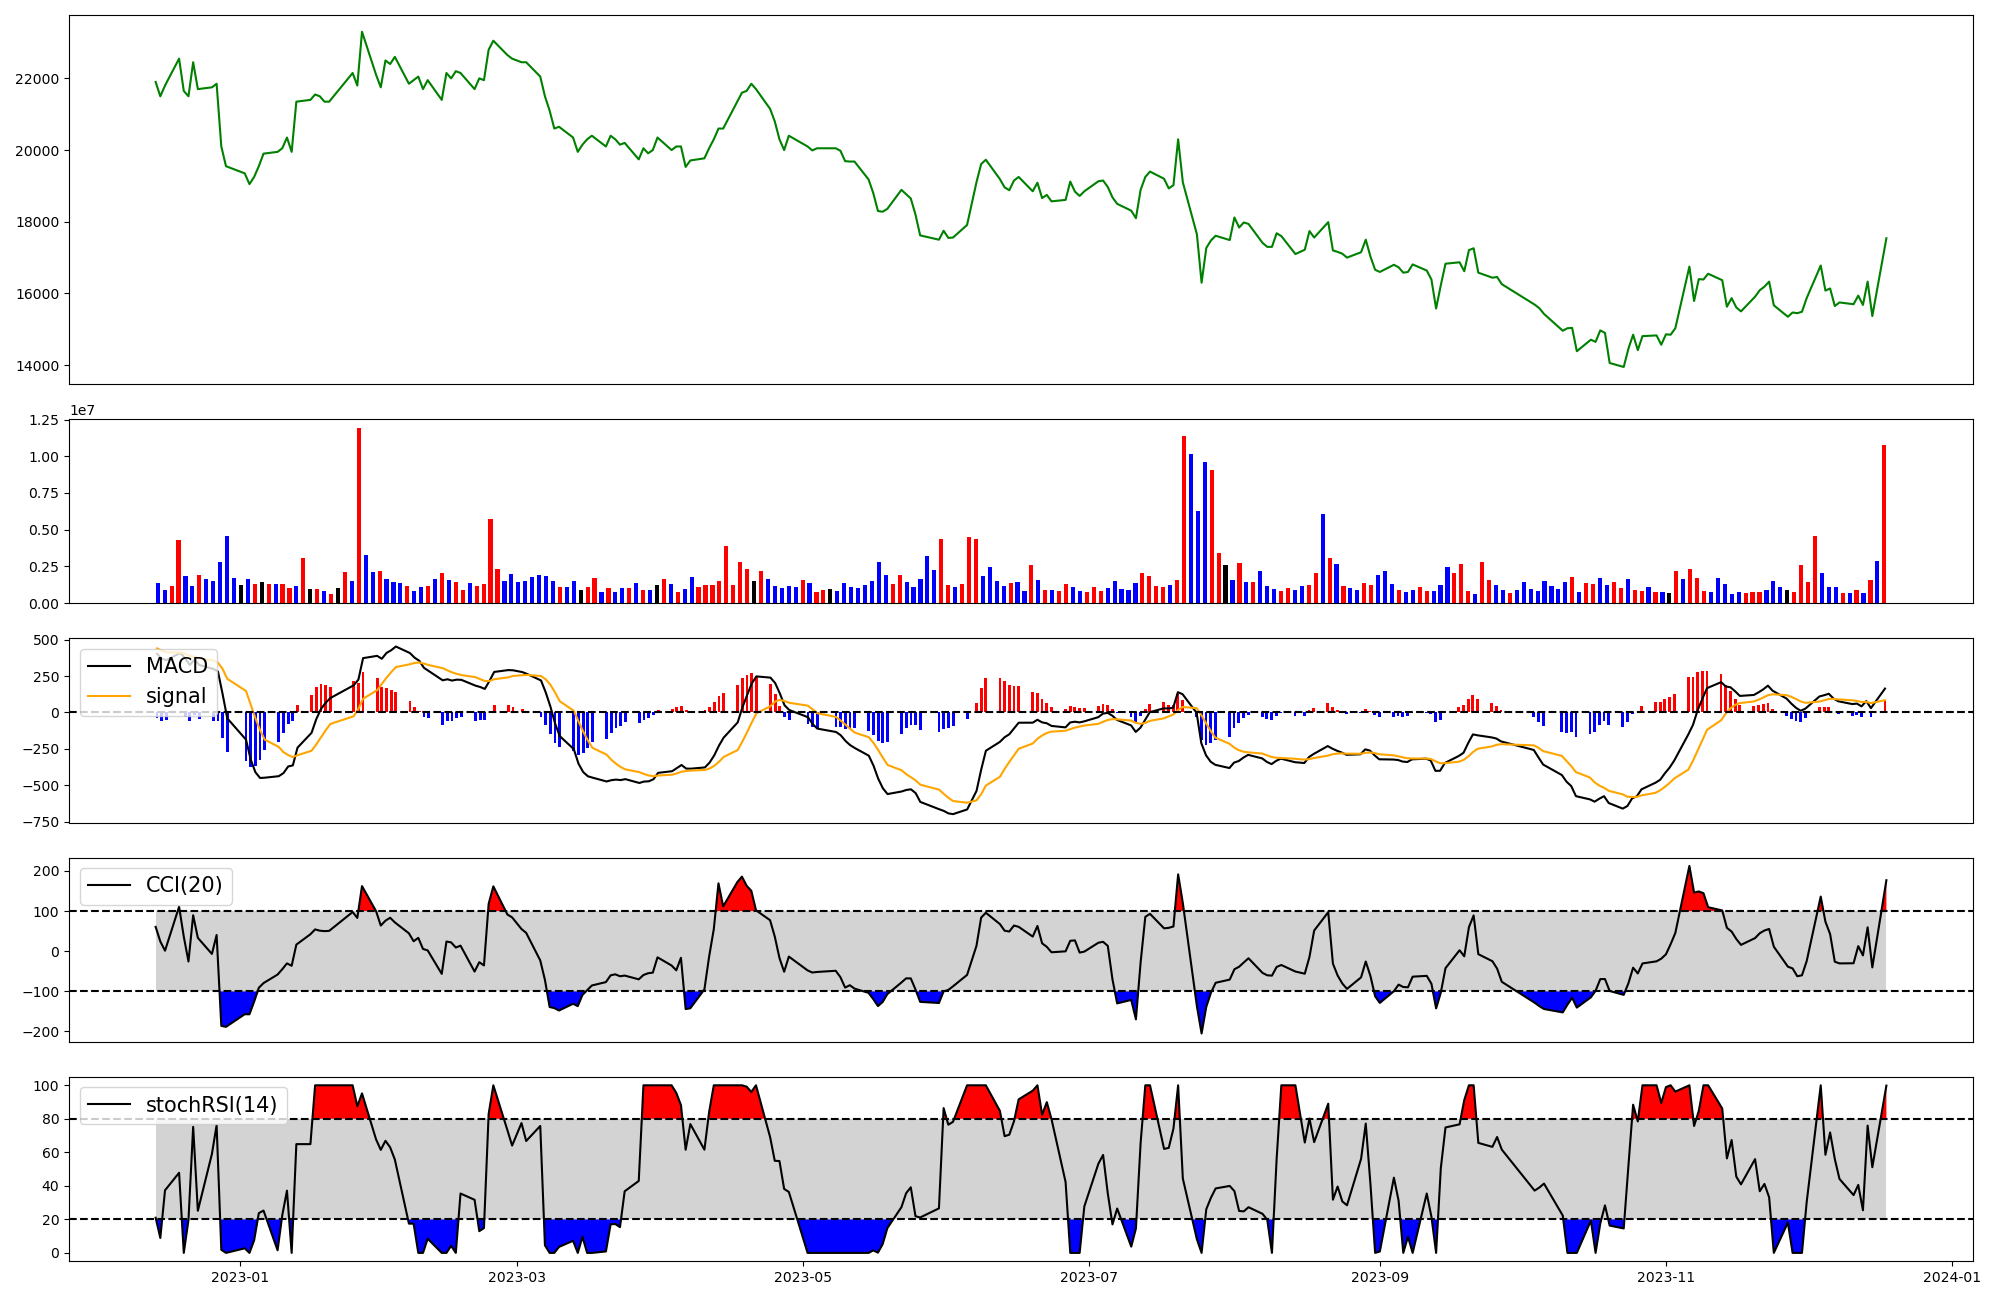This screenshot has width=2000, height=1300.
Task: Click the 1.25 volume axis tick label
Action: click(x=44, y=420)
